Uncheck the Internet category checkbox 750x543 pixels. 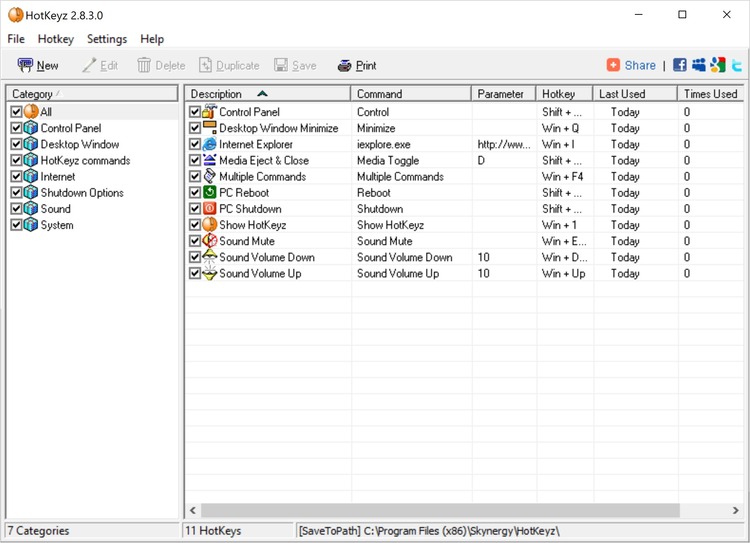click(x=16, y=177)
